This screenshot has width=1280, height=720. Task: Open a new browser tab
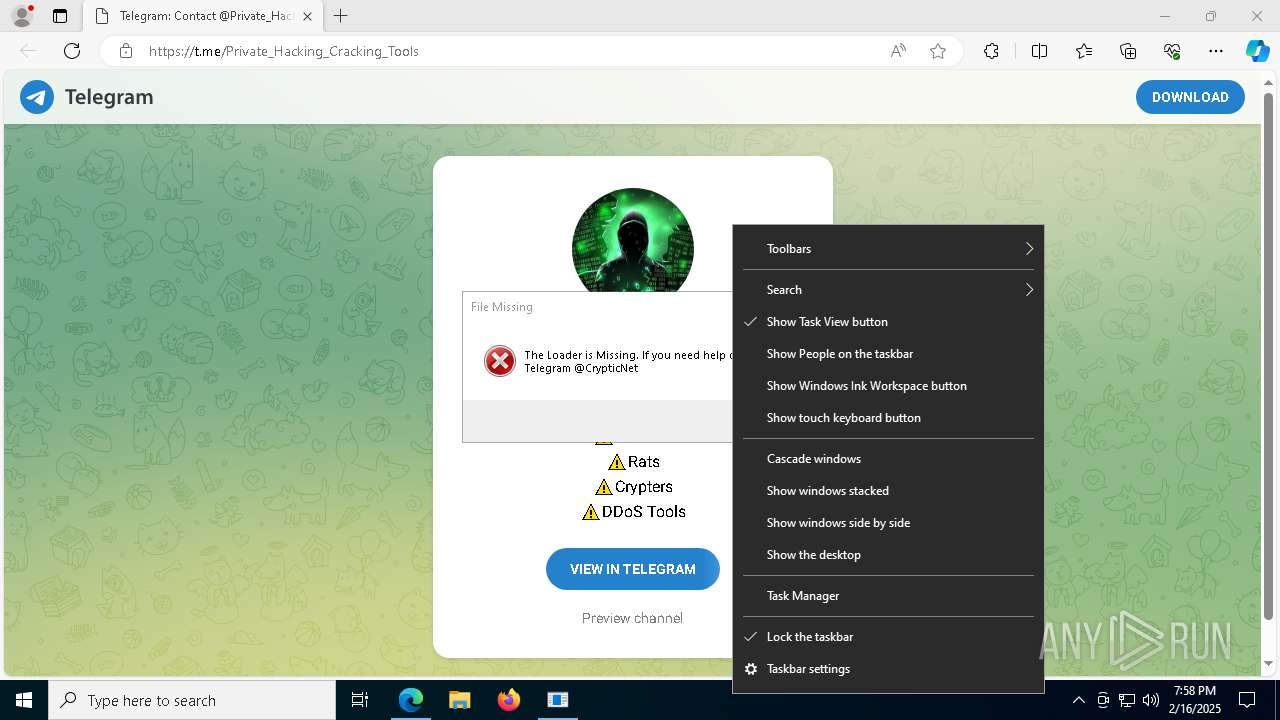click(341, 16)
